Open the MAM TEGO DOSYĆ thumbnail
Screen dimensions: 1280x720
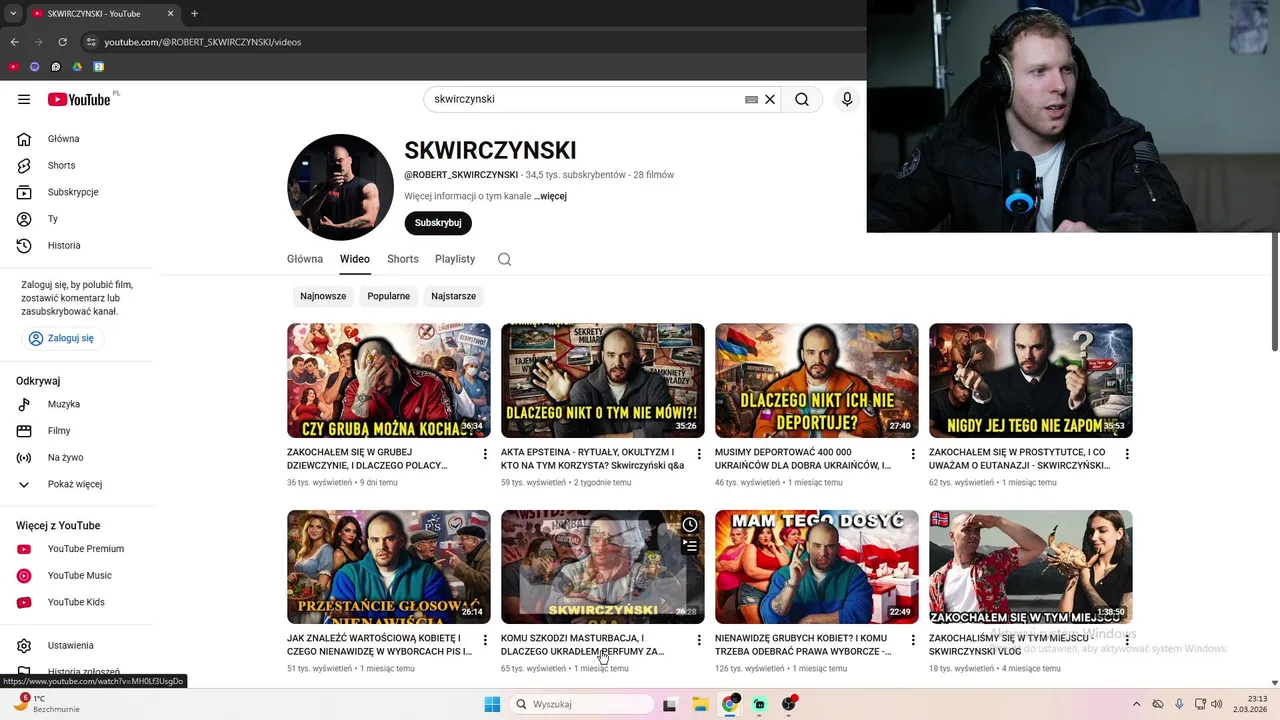point(817,567)
